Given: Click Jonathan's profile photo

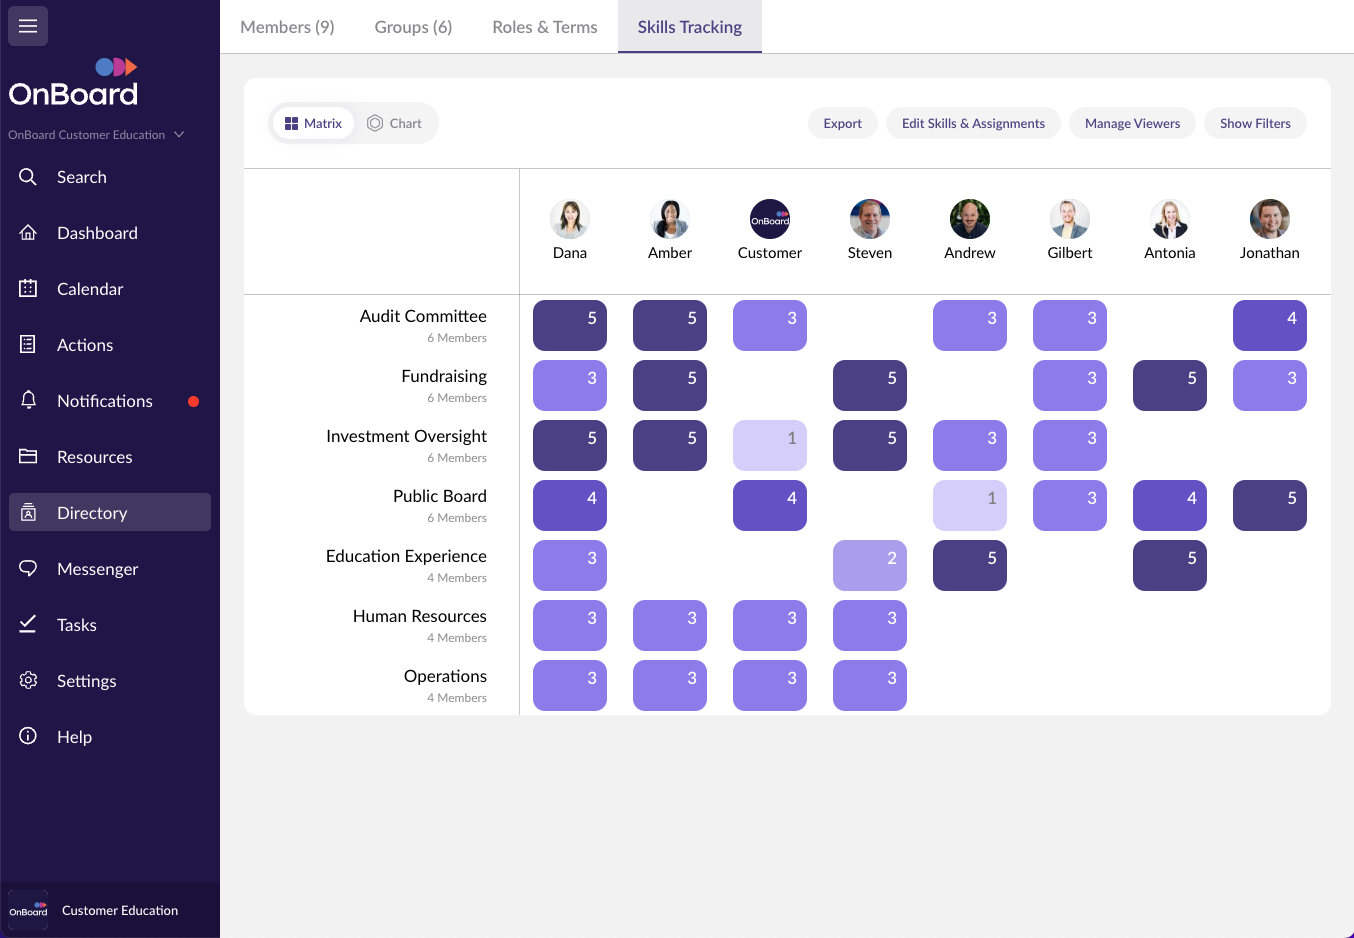Looking at the screenshot, I should click(x=1269, y=219).
